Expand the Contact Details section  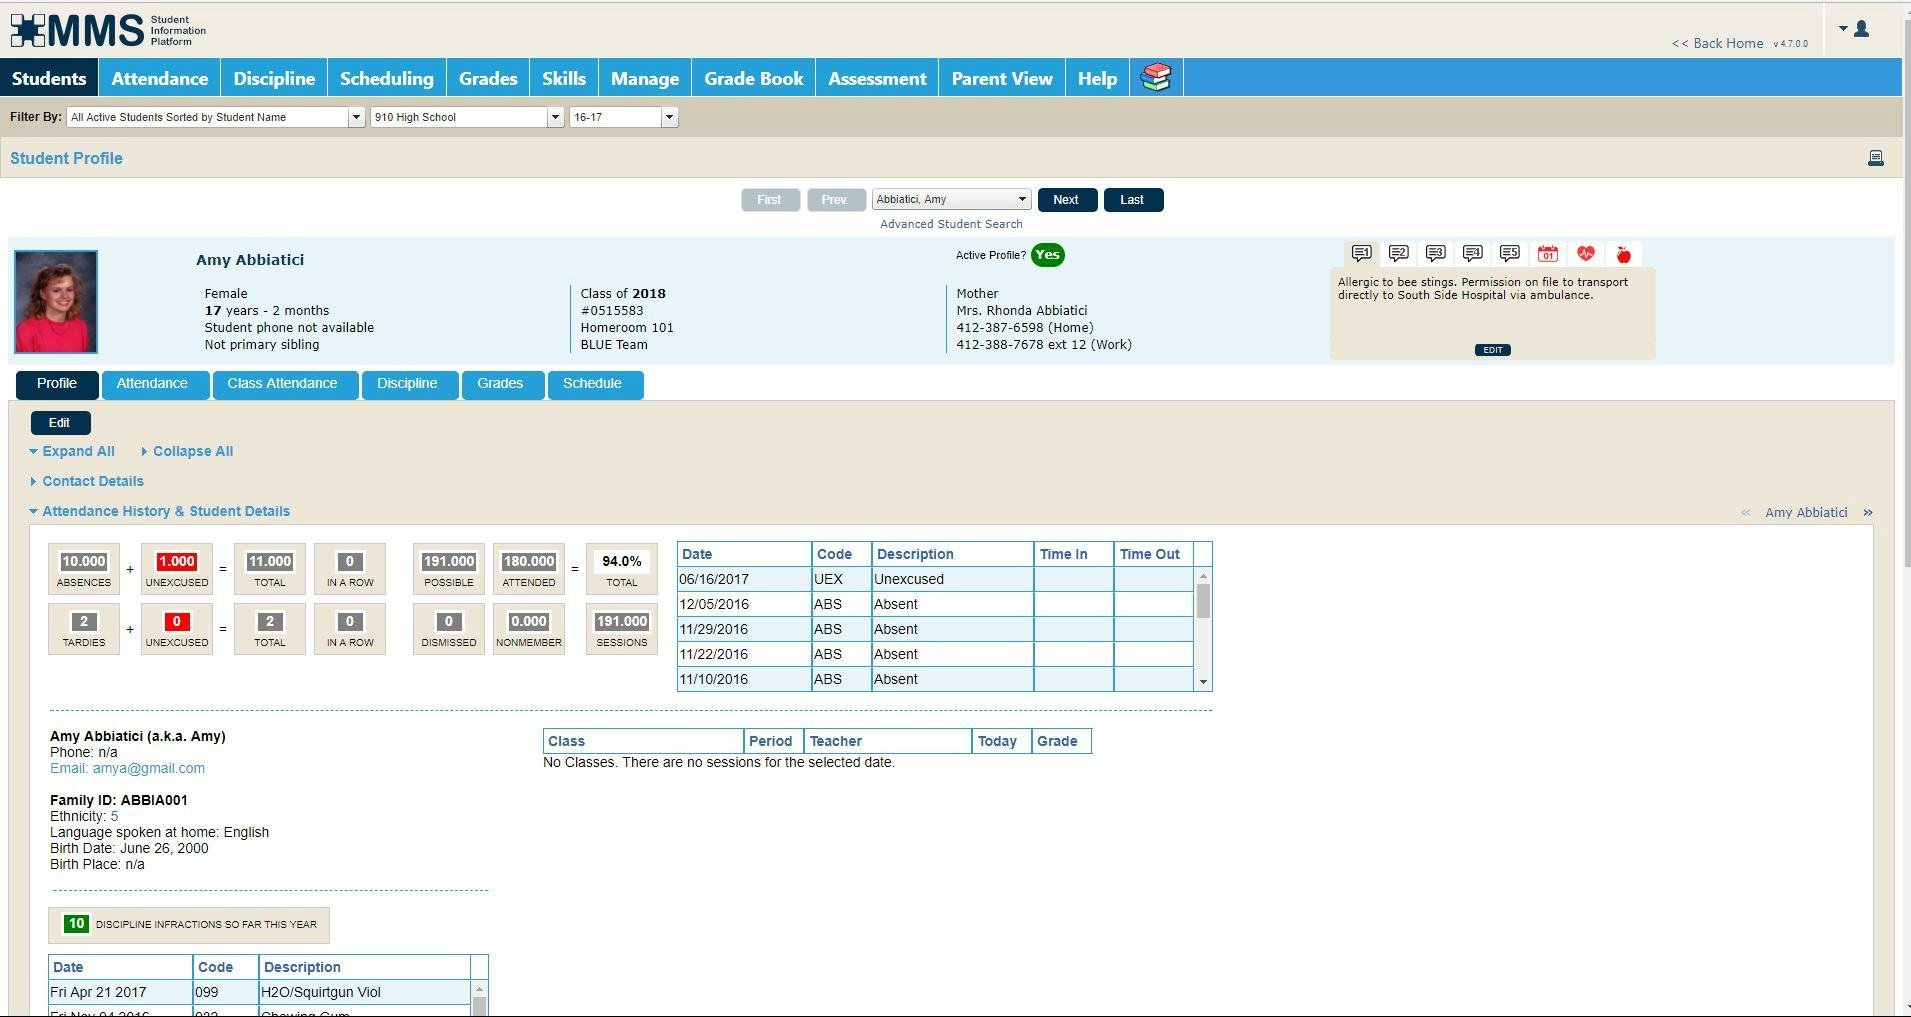pyautogui.click(x=93, y=481)
